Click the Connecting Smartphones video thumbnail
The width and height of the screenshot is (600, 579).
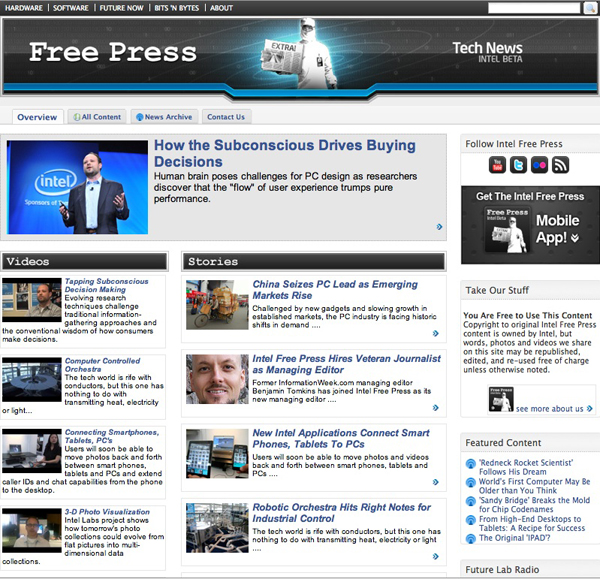pyautogui.click(x=32, y=451)
